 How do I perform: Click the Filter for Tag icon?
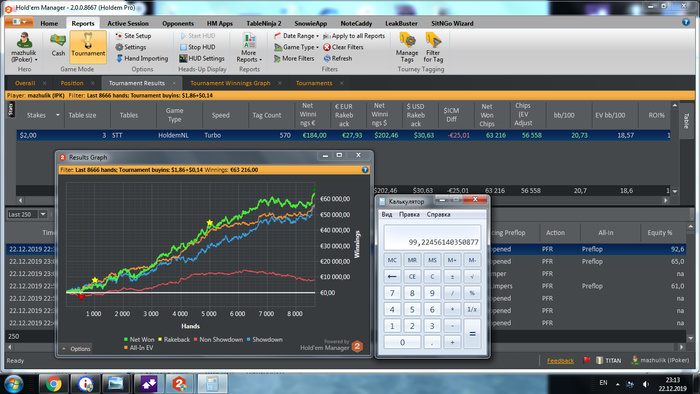tap(433, 41)
